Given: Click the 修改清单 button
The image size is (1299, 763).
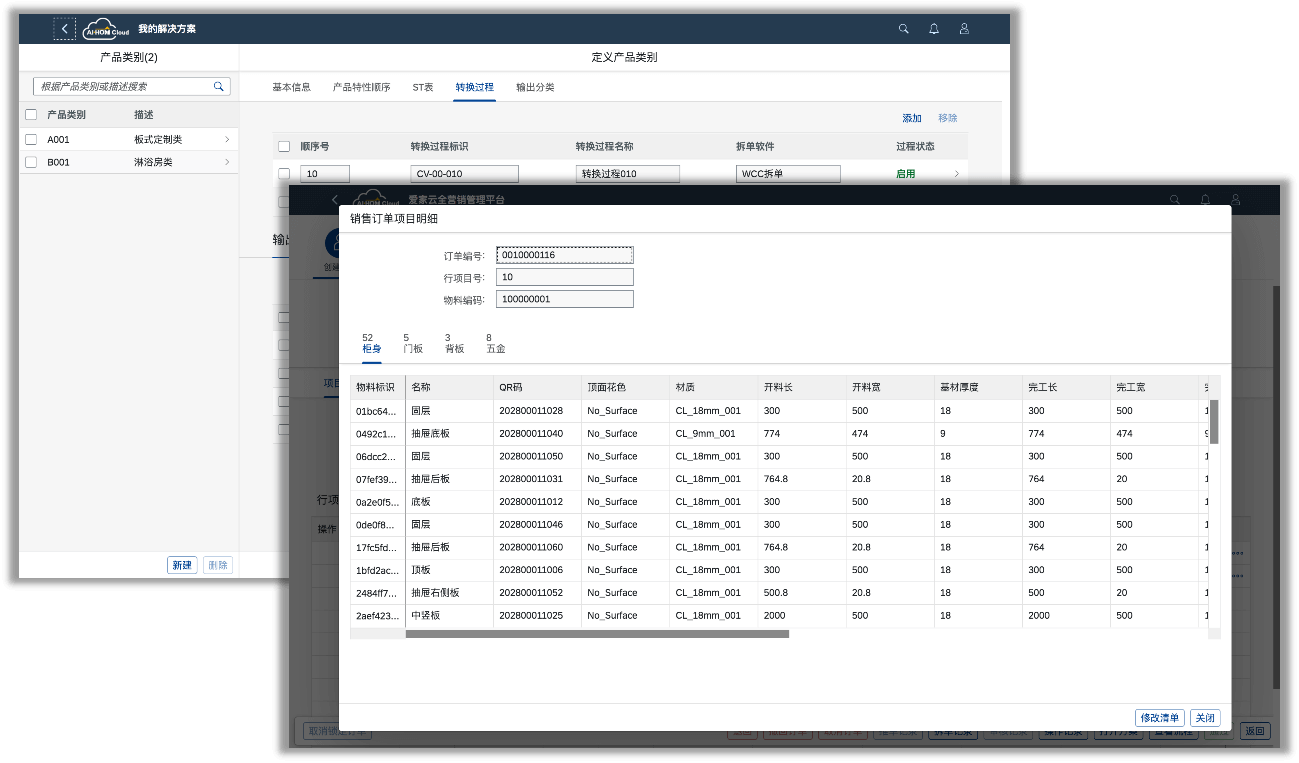Looking at the screenshot, I should tap(1160, 718).
